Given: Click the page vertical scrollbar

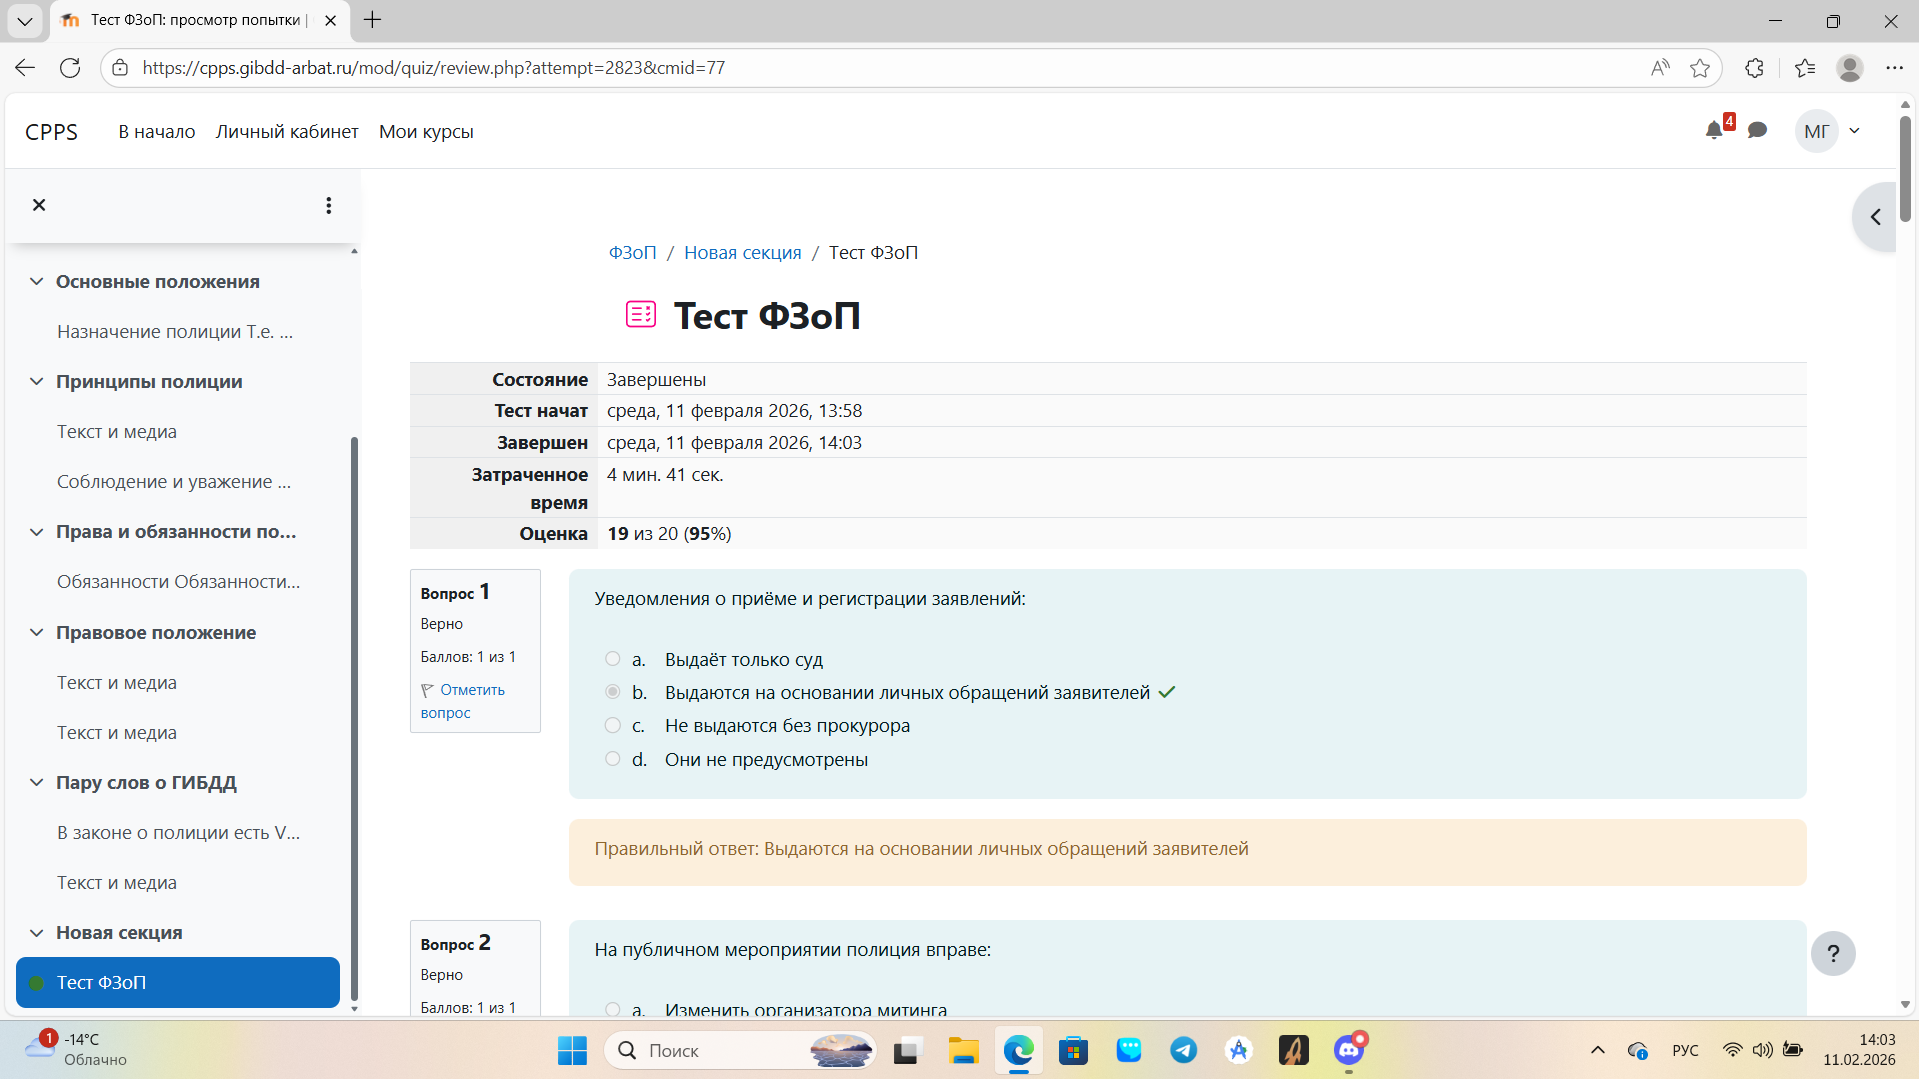Looking at the screenshot, I should point(1905,169).
